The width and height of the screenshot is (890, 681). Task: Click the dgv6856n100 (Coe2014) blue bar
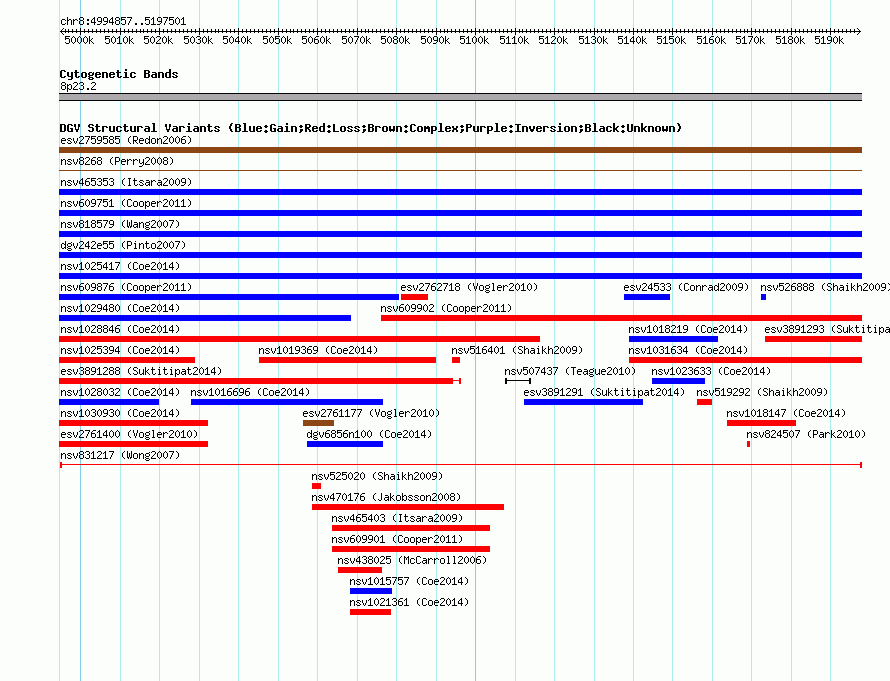click(345, 444)
